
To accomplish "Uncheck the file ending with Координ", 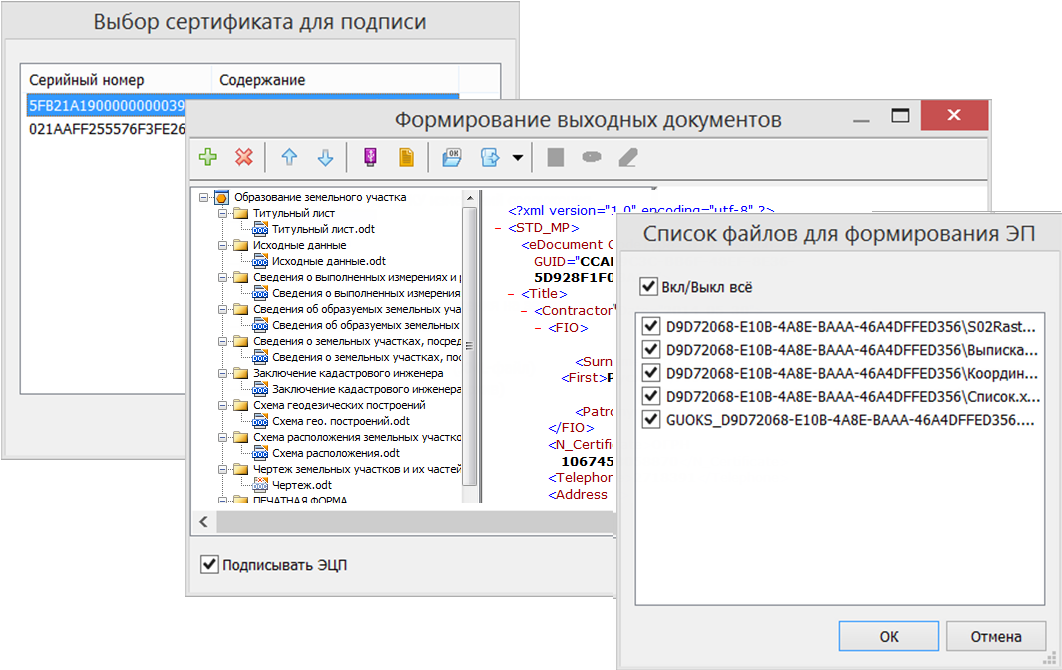I will (651, 373).
